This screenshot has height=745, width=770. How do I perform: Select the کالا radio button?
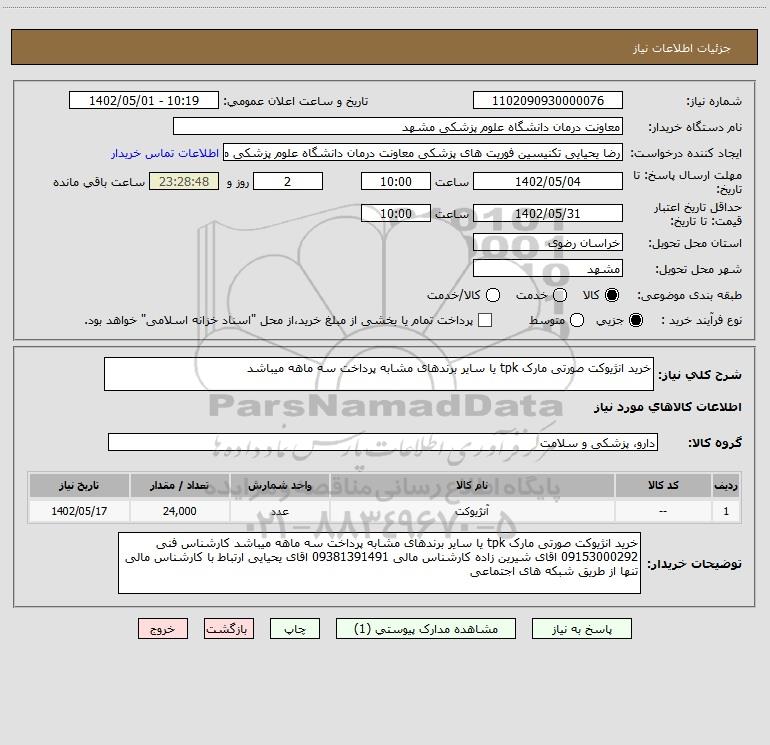(612, 295)
